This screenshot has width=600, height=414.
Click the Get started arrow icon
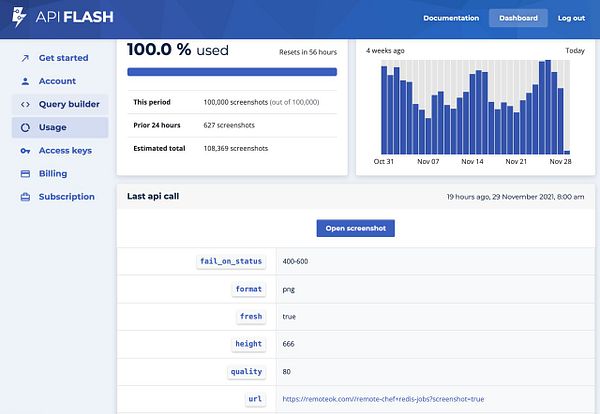(x=25, y=58)
